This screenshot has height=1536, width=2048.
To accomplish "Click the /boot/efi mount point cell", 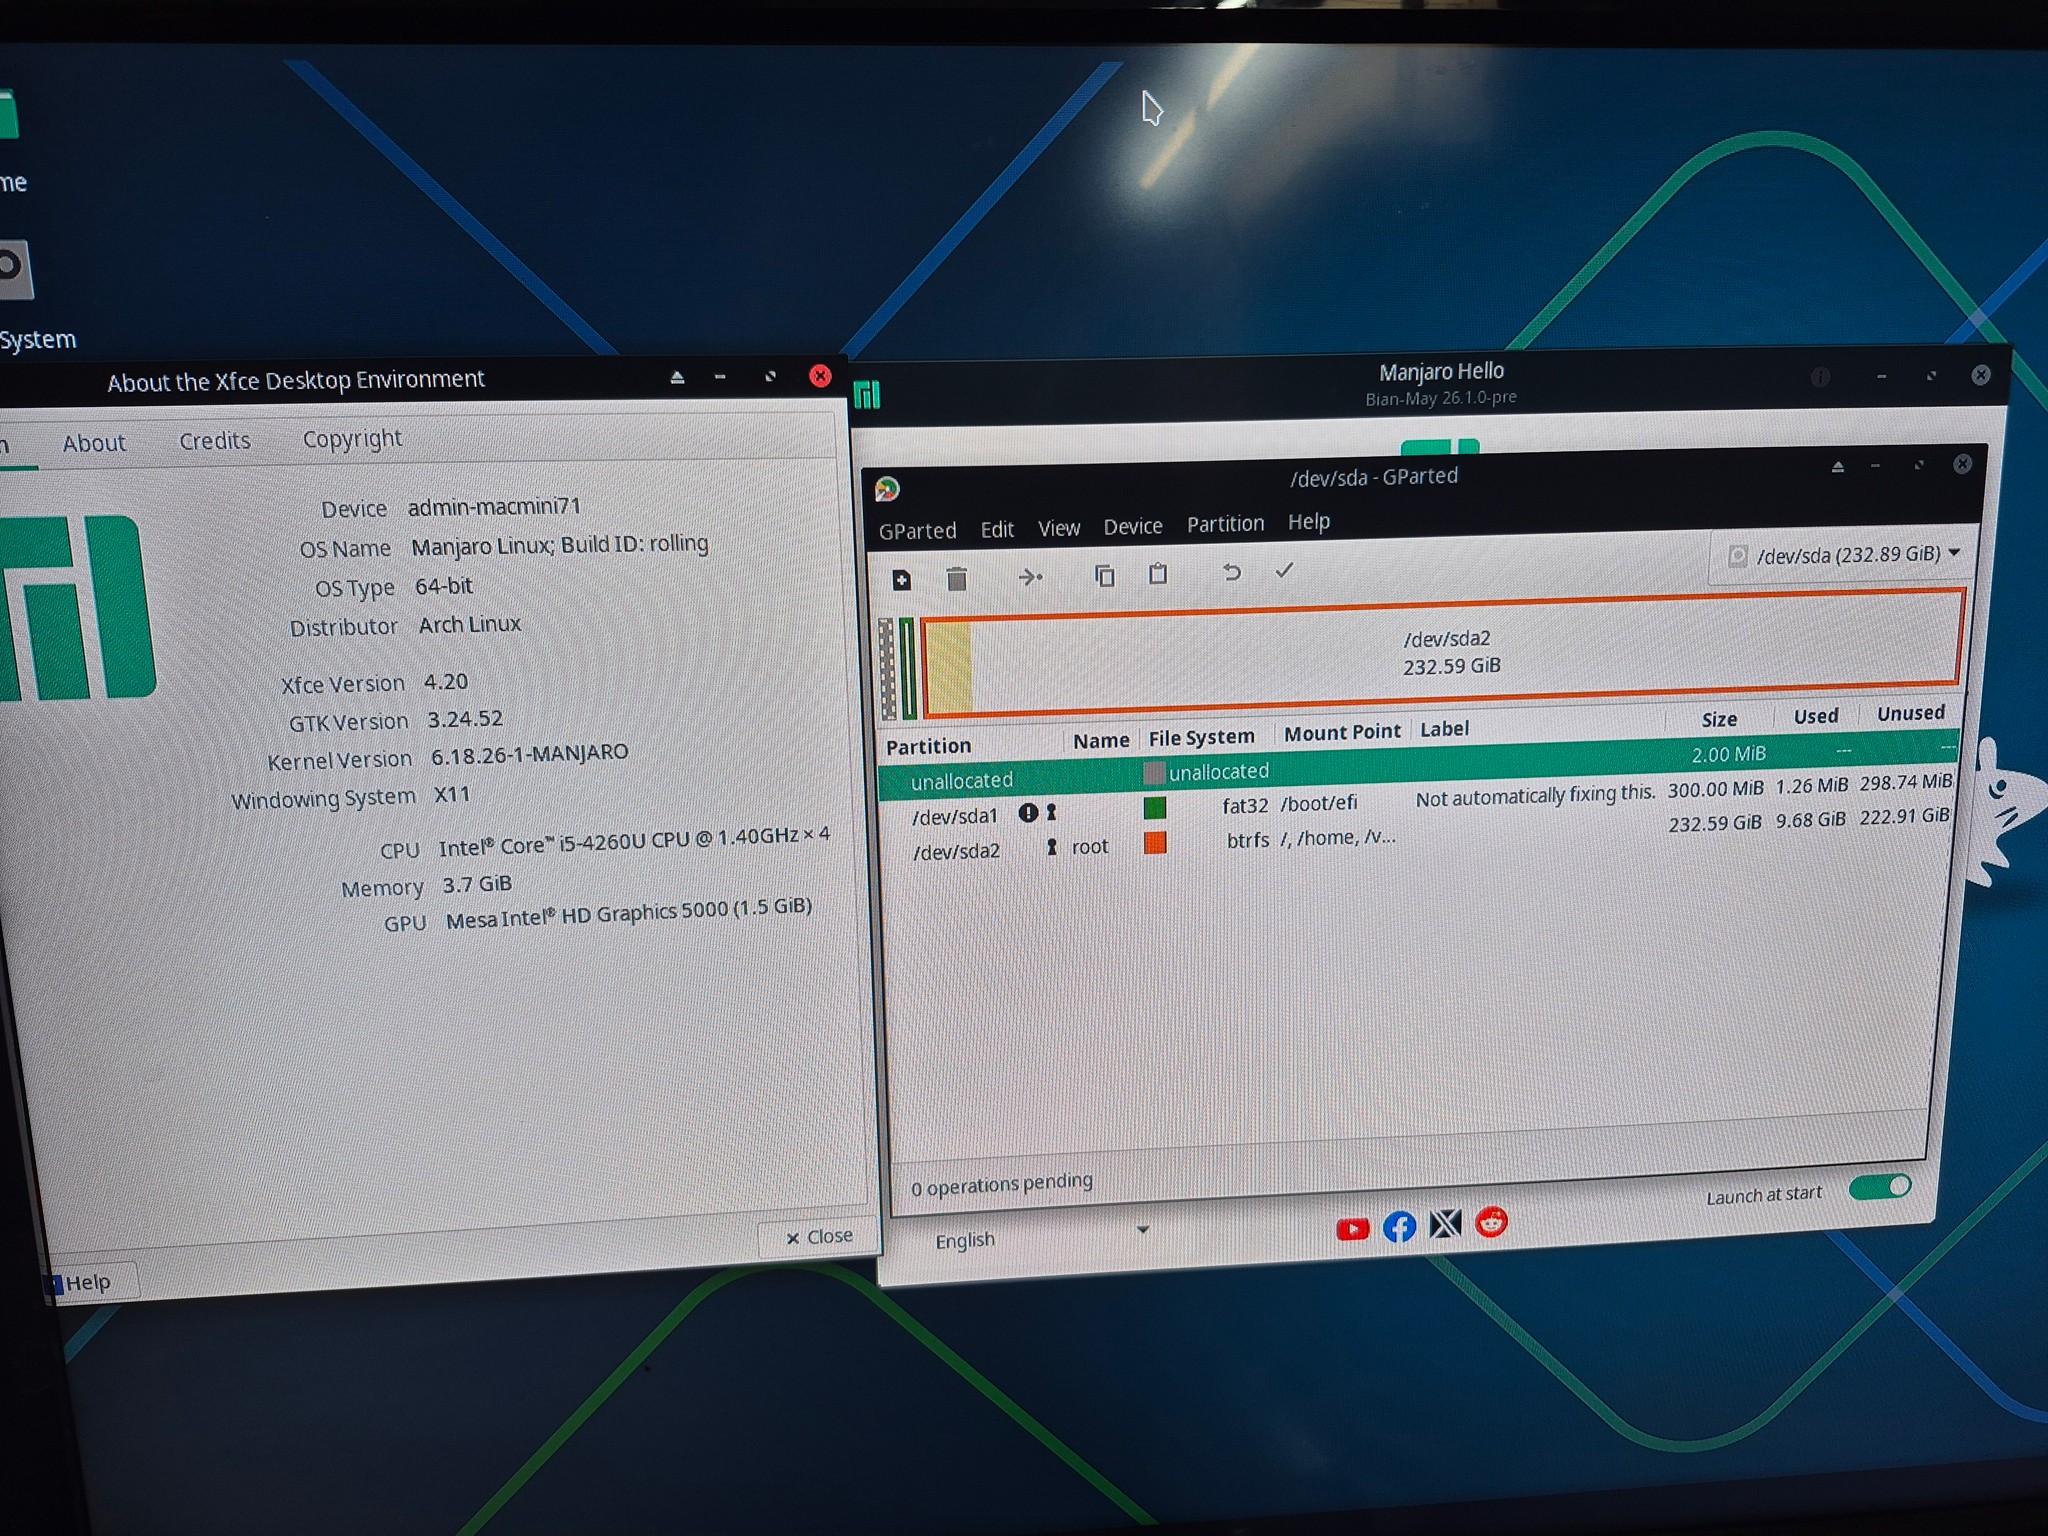I will pos(1318,803).
